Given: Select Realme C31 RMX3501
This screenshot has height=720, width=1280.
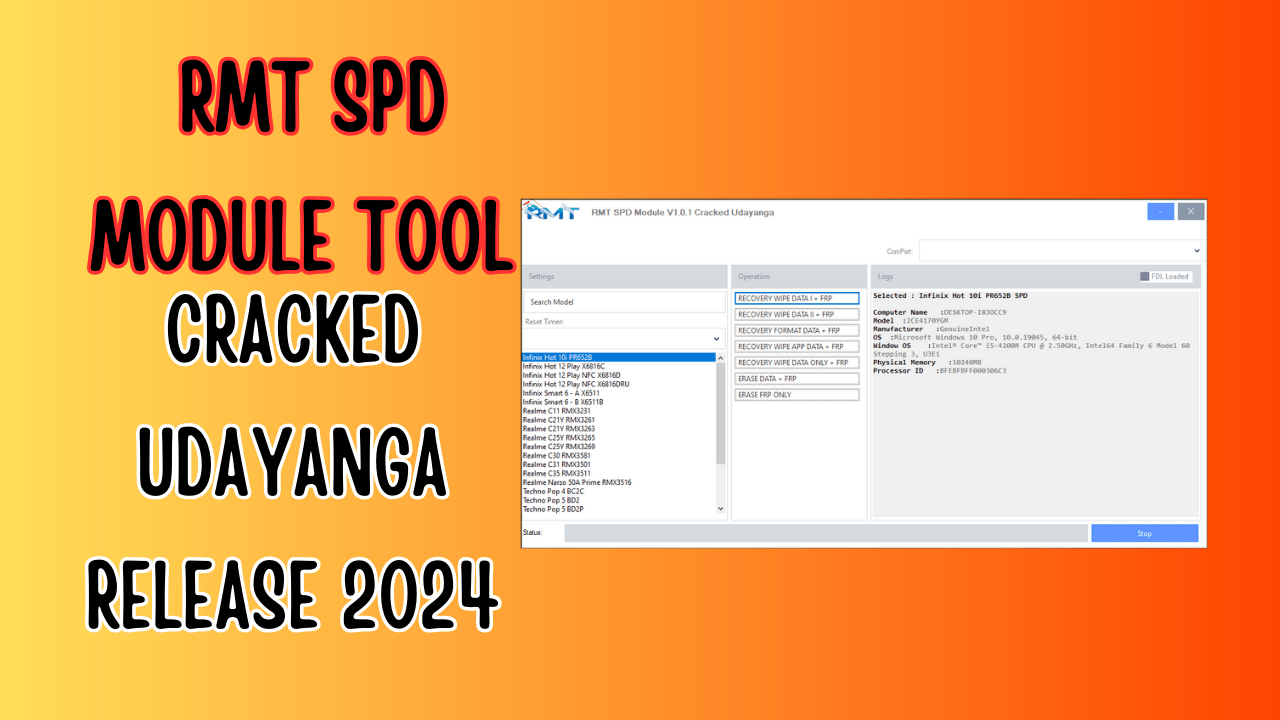Looking at the screenshot, I should [x=619, y=465].
